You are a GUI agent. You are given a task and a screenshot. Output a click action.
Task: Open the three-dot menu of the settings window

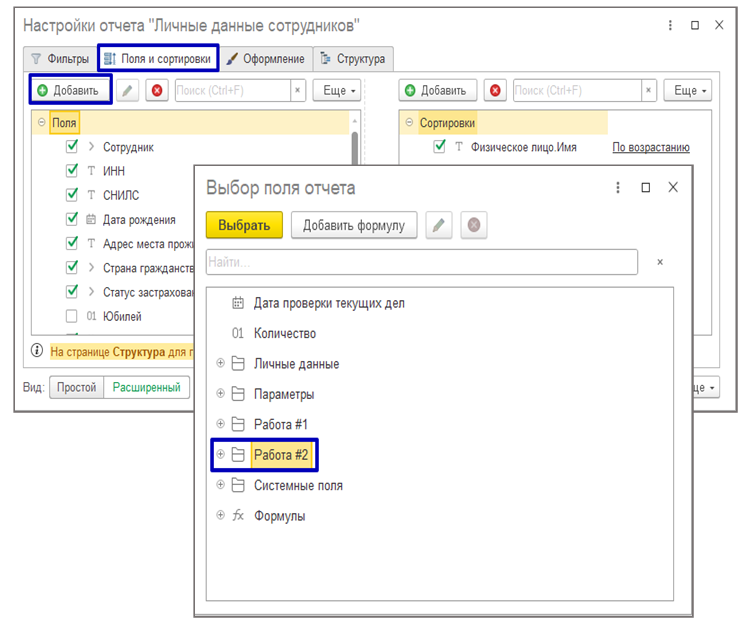tap(667, 25)
